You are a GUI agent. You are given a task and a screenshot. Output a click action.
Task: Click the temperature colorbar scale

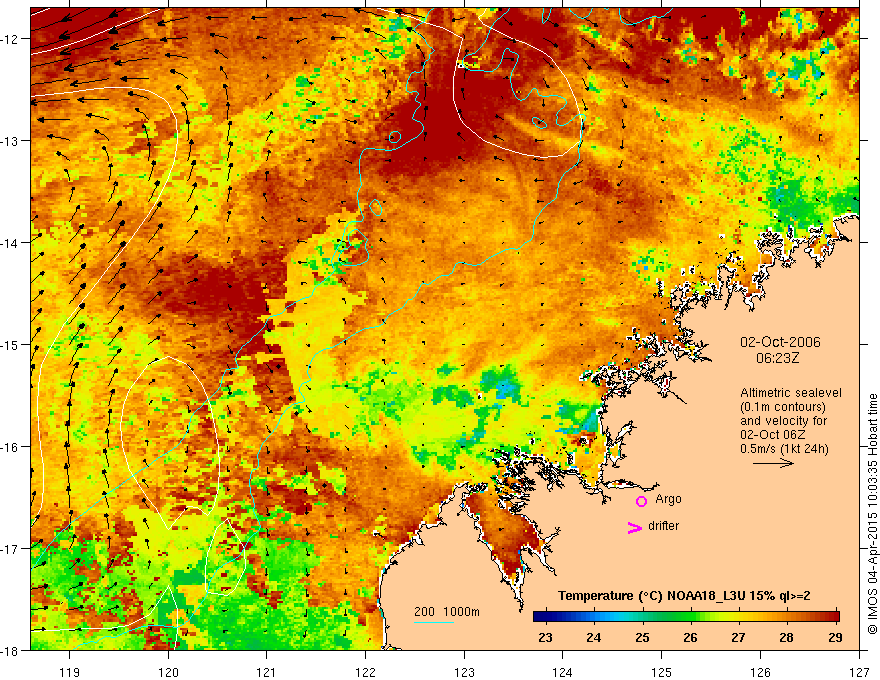(686, 616)
